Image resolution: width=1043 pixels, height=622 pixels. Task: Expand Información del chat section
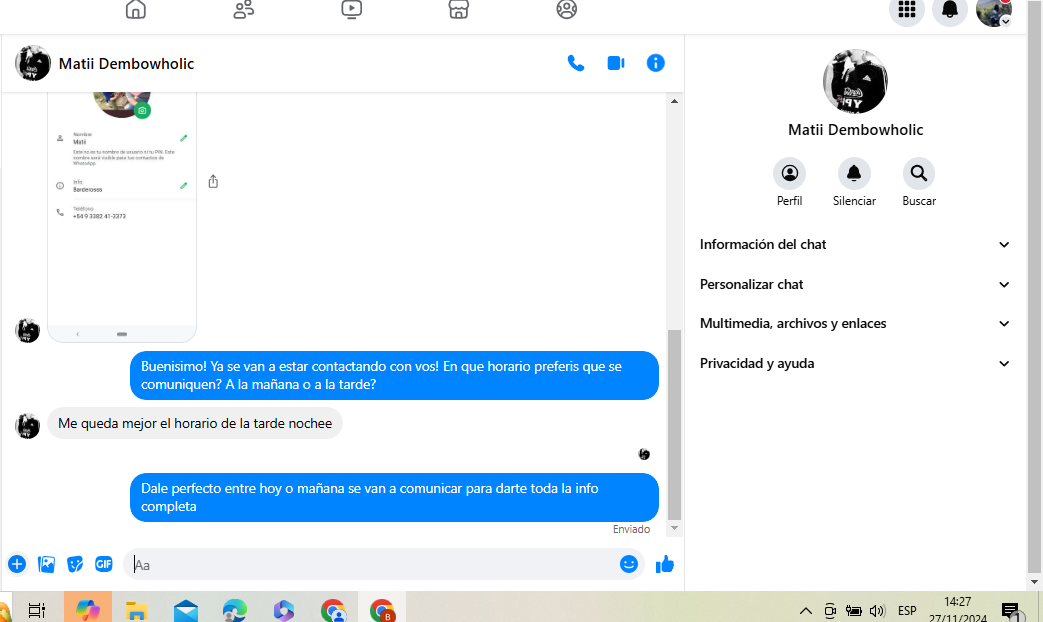click(x=855, y=244)
